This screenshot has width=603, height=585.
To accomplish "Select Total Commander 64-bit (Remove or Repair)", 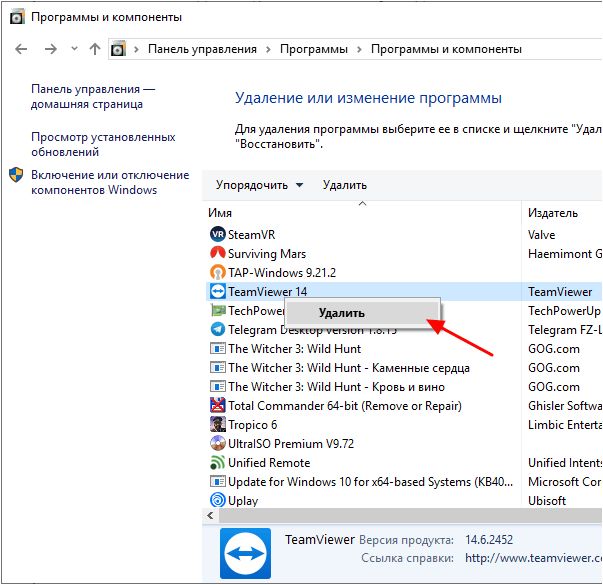I will pyautogui.click(x=345, y=405).
